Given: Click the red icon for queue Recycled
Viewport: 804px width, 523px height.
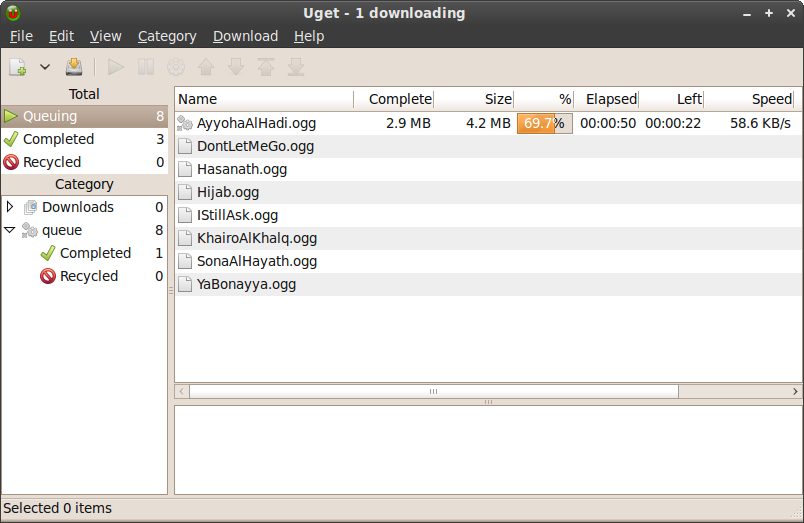Looking at the screenshot, I should point(48,276).
